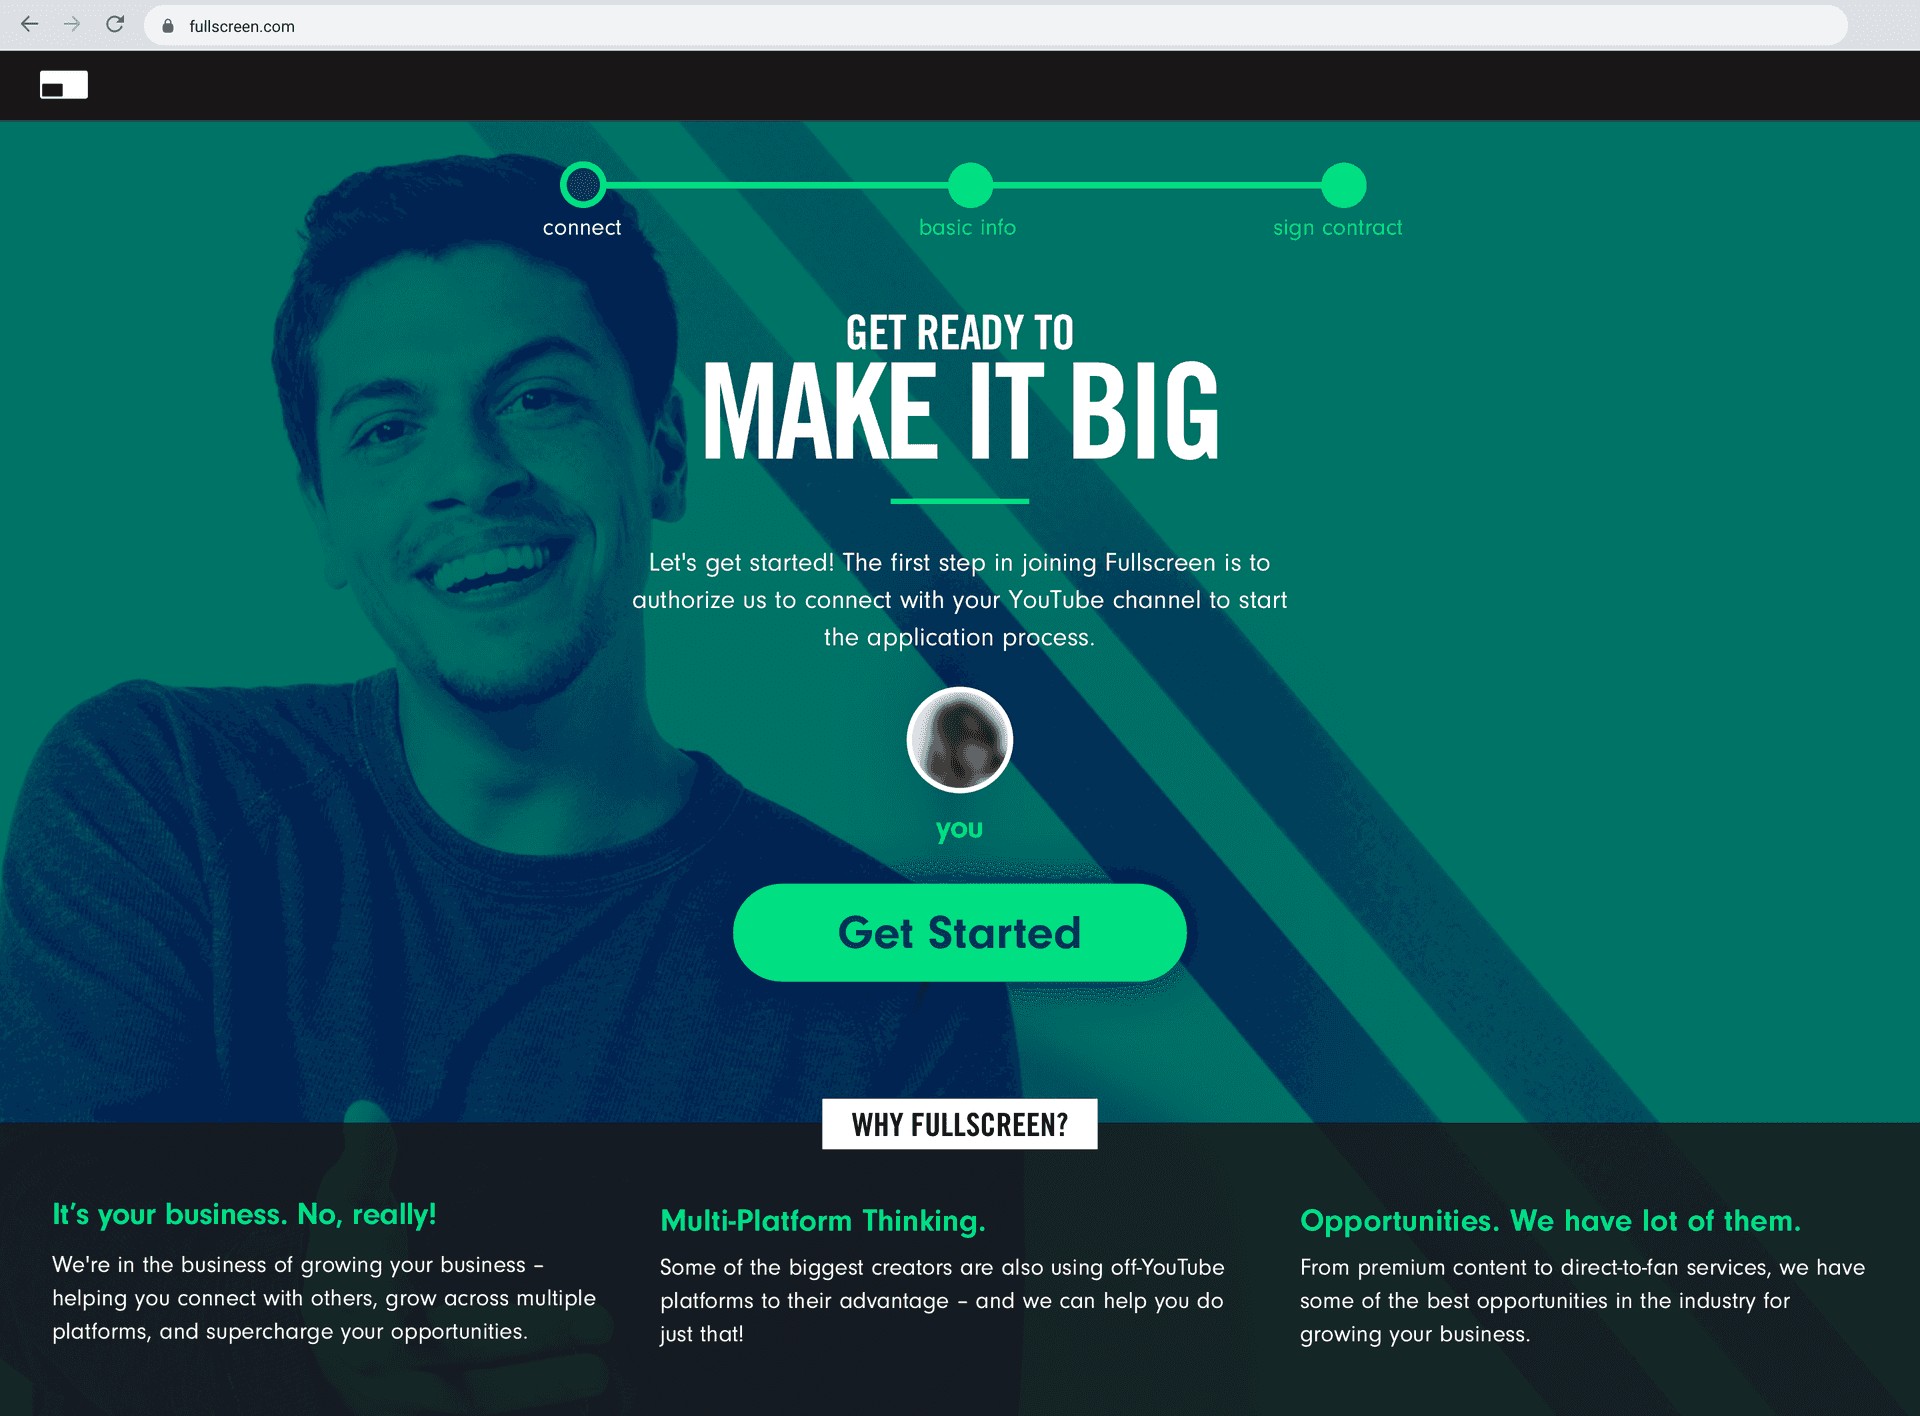Click the 'Get Started' button

960,930
